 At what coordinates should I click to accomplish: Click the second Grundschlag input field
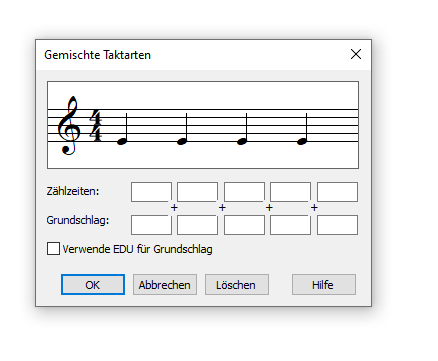197,225
